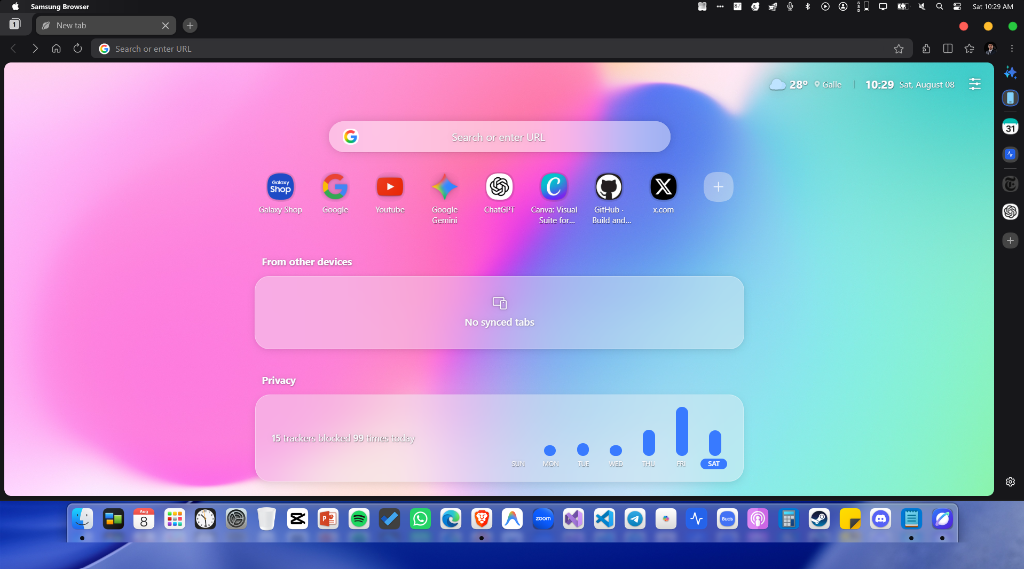Image resolution: width=1024 pixels, height=569 pixels.
Task: Open the extensions toolbar icon
Action: (926, 49)
